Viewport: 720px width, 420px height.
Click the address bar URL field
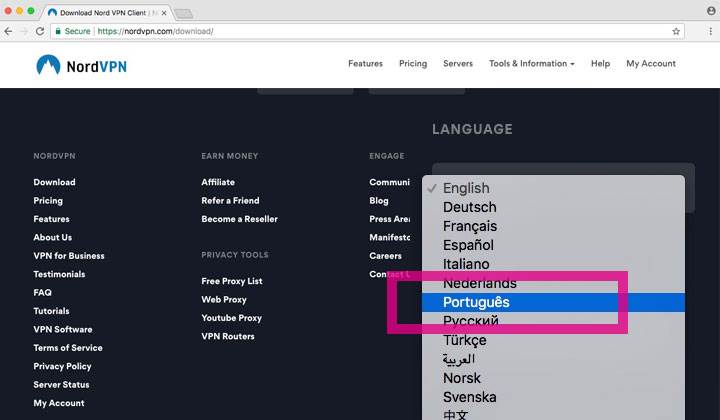coord(367,31)
